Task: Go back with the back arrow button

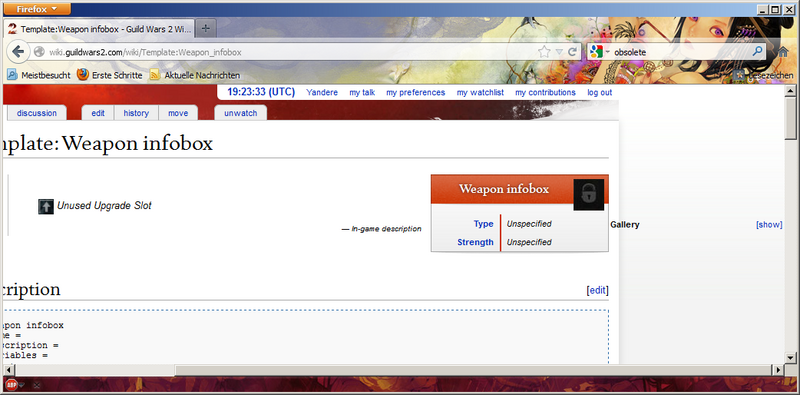Action: [18, 52]
